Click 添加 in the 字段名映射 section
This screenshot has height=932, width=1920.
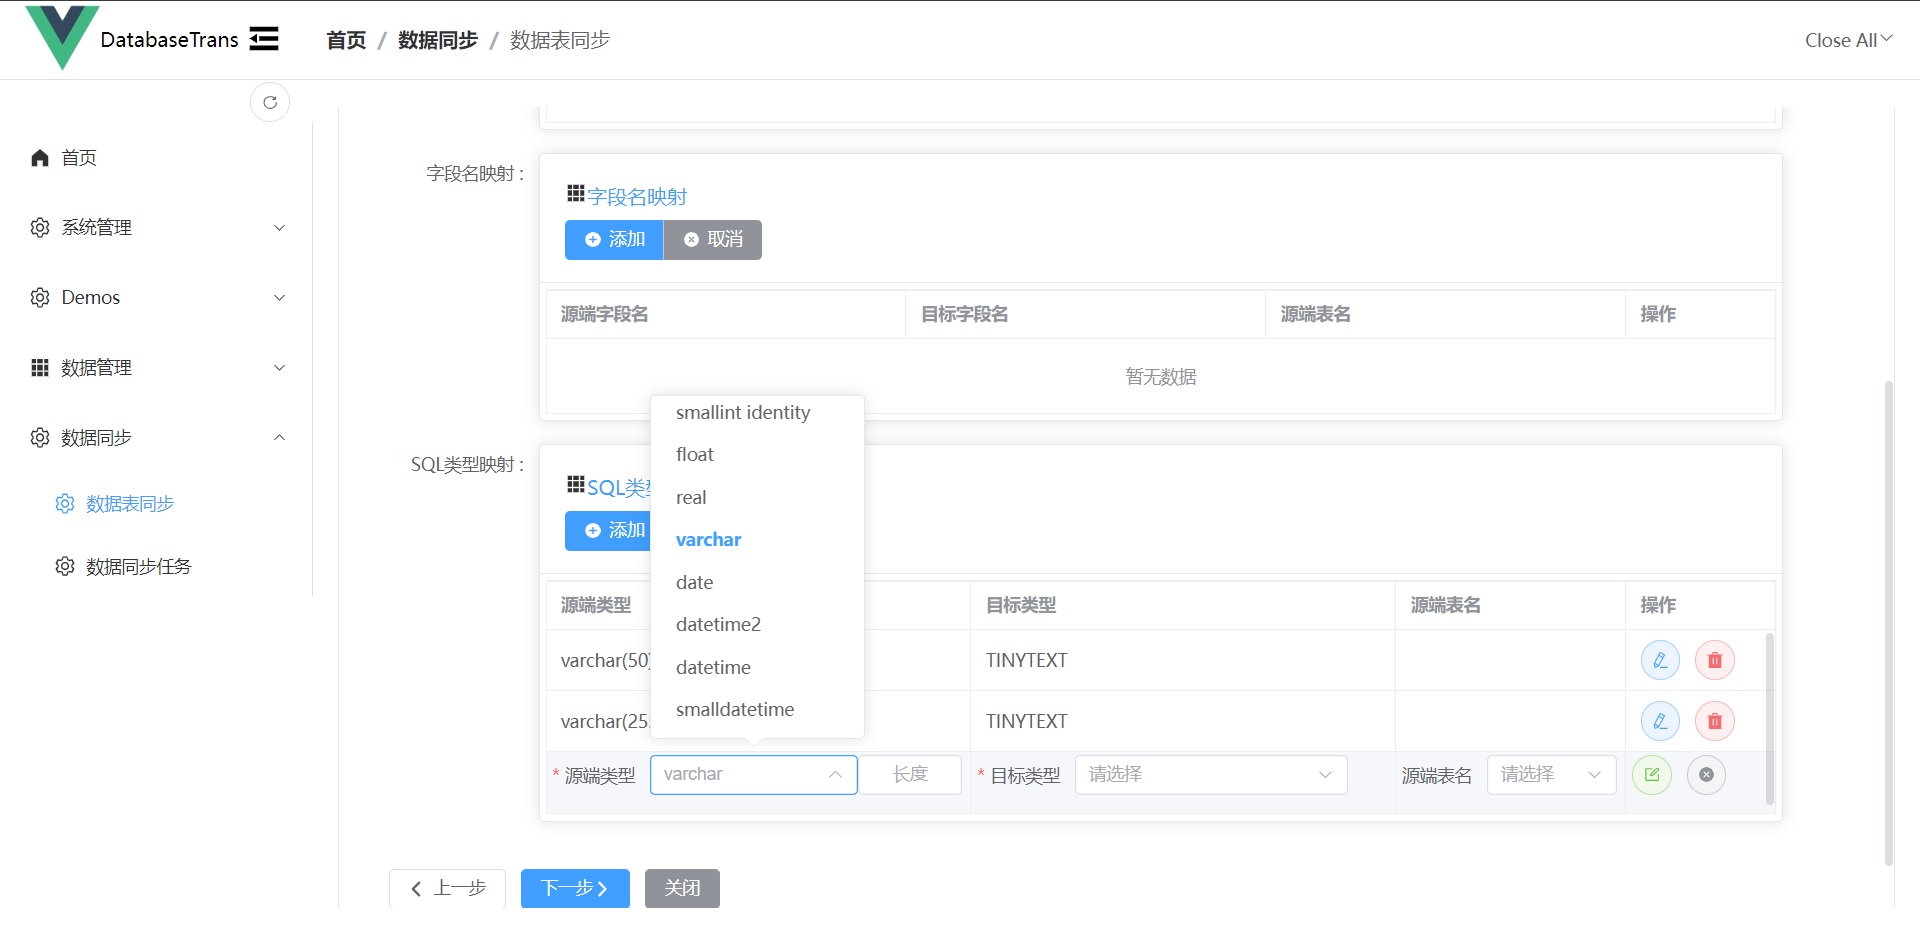[x=614, y=240]
